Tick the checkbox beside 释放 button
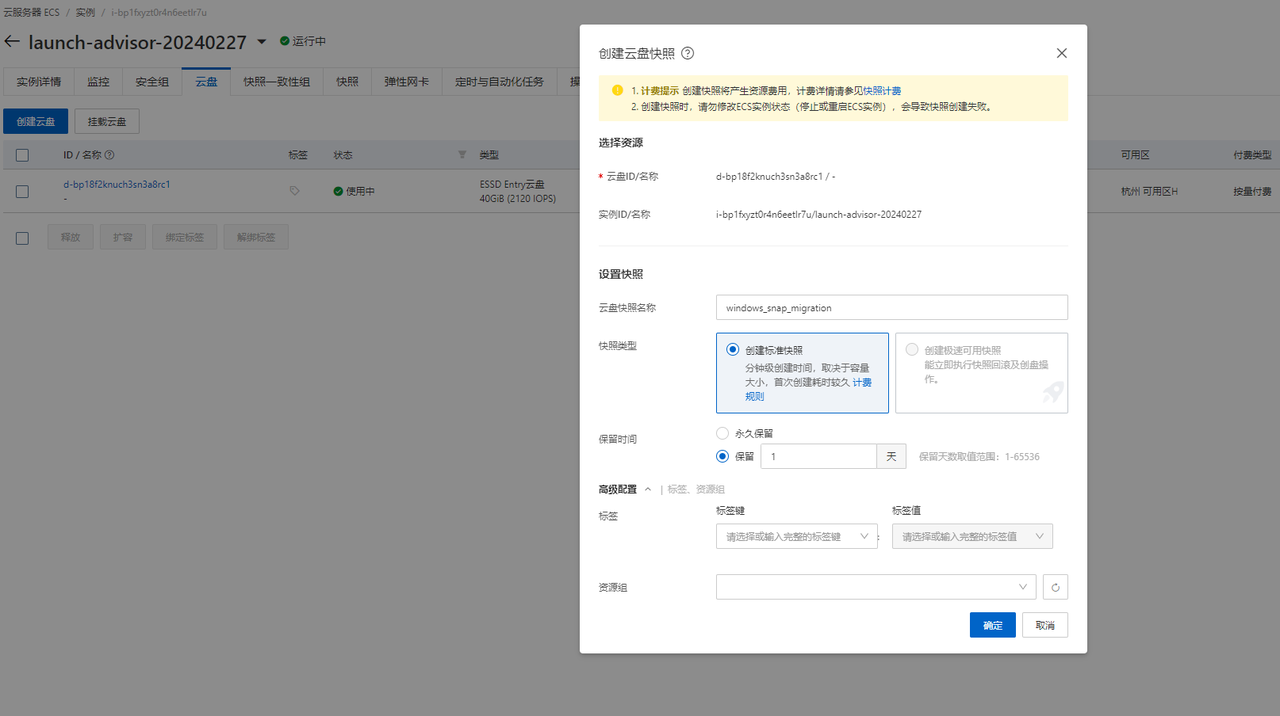 point(22,238)
